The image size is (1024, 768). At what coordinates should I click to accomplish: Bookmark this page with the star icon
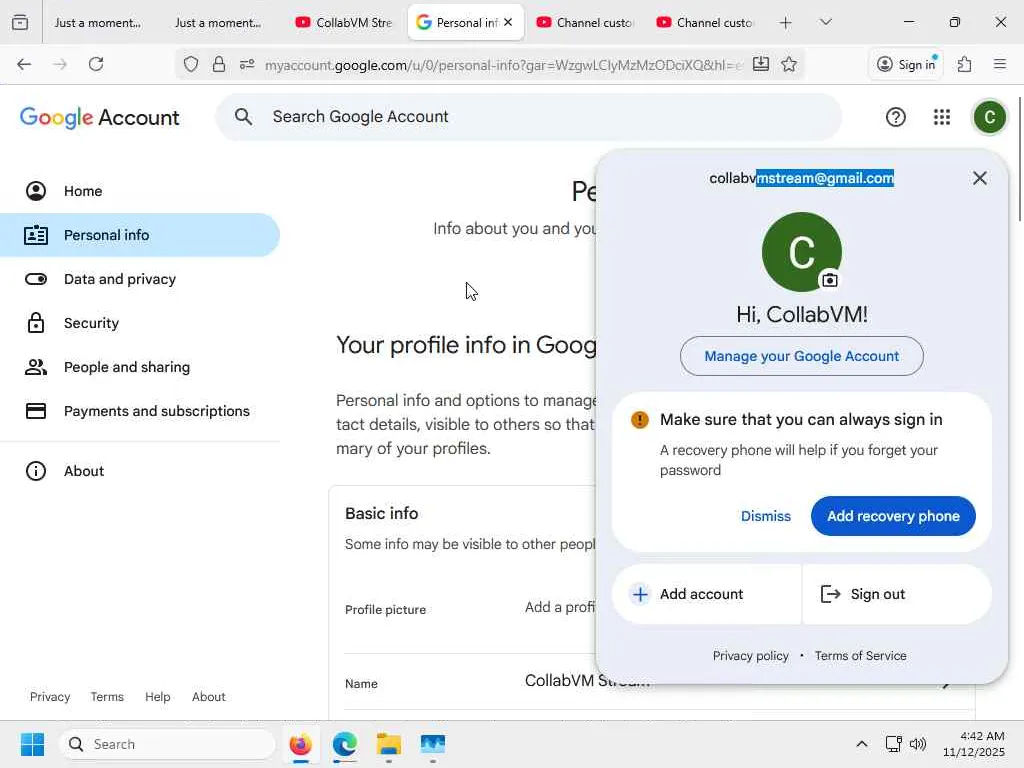(789, 64)
